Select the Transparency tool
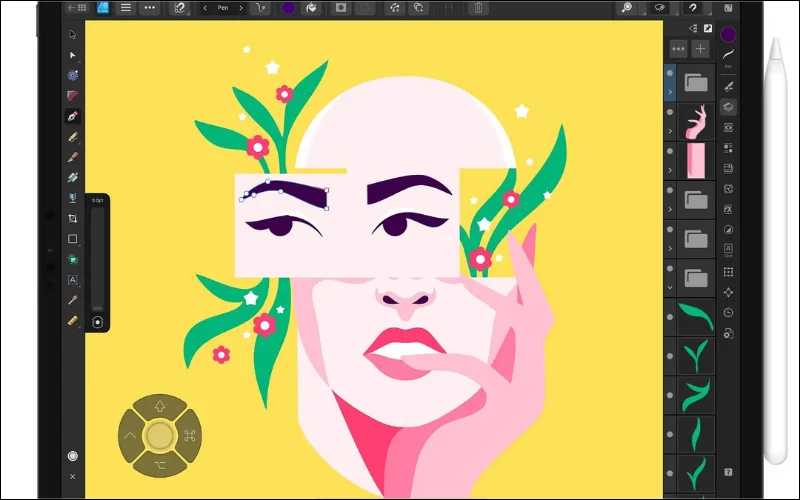Viewport: 800px width, 500px height. (x=72, y=198)
